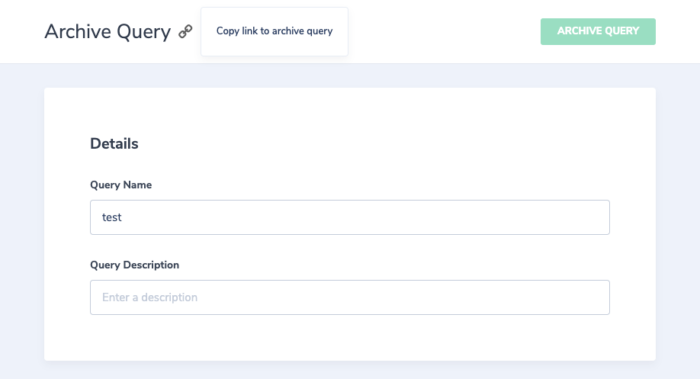Image resolution: width=700 pixels, height=379 pixels.
Task: Click the empty description field under Query Description
Action: 350,297
